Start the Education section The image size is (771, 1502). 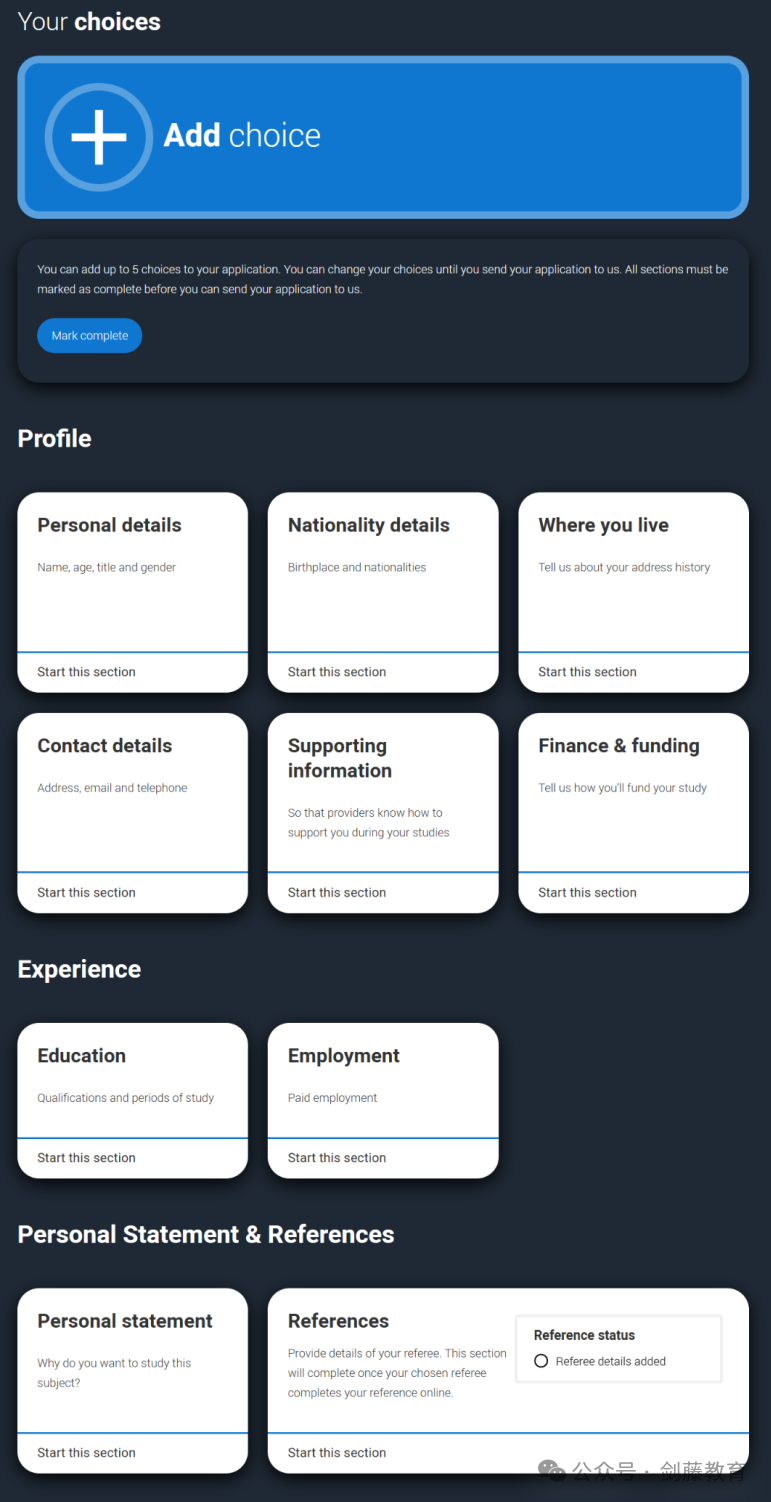86,1158
